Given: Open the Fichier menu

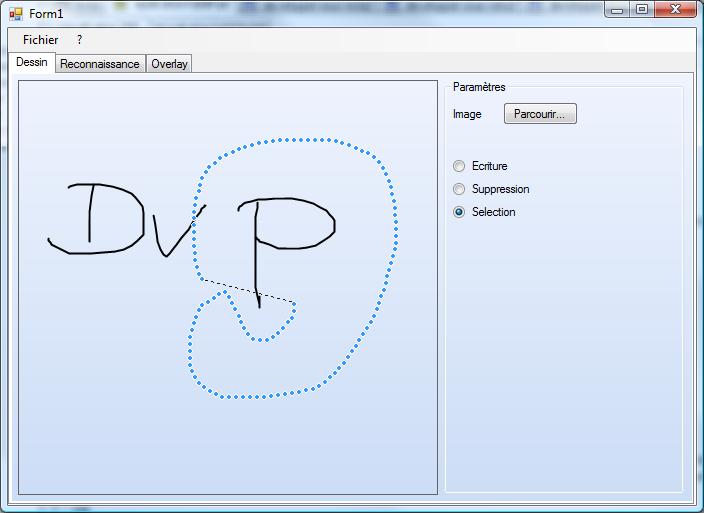Looking at the screenshot, I should [41, 40].
